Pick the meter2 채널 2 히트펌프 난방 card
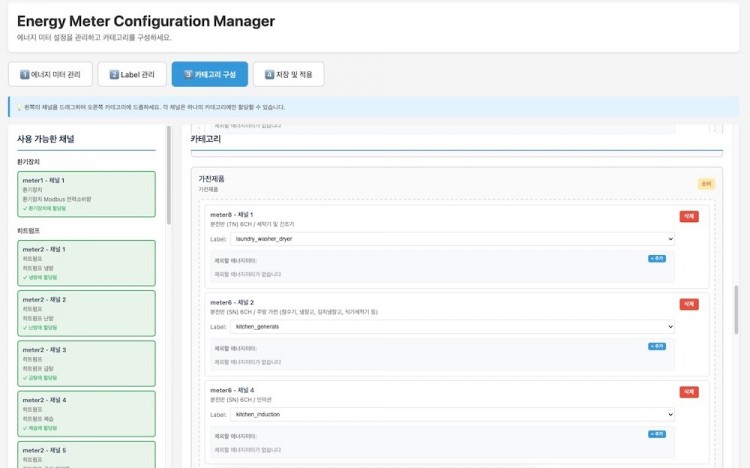This screenshot has width=750, height=468. 86,312
